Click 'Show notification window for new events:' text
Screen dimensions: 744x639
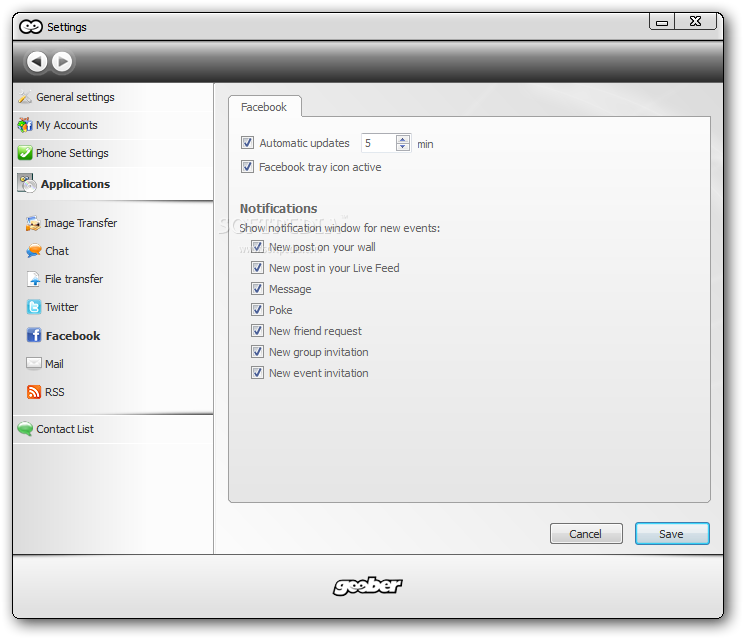click(x=340, y=228)
